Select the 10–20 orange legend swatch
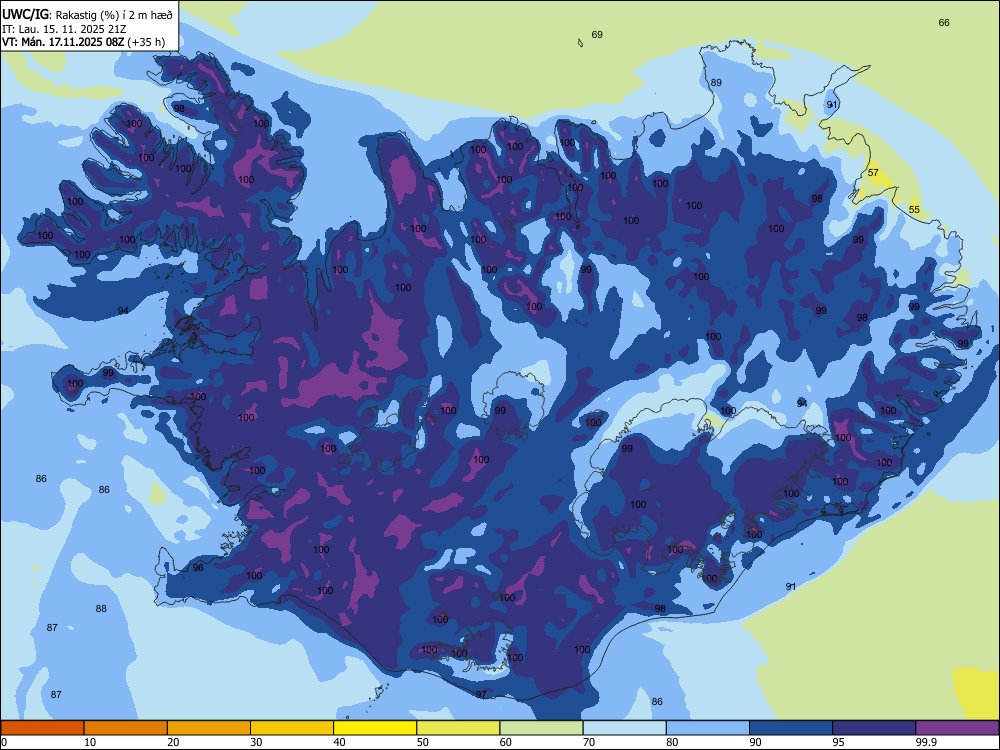 126,728
